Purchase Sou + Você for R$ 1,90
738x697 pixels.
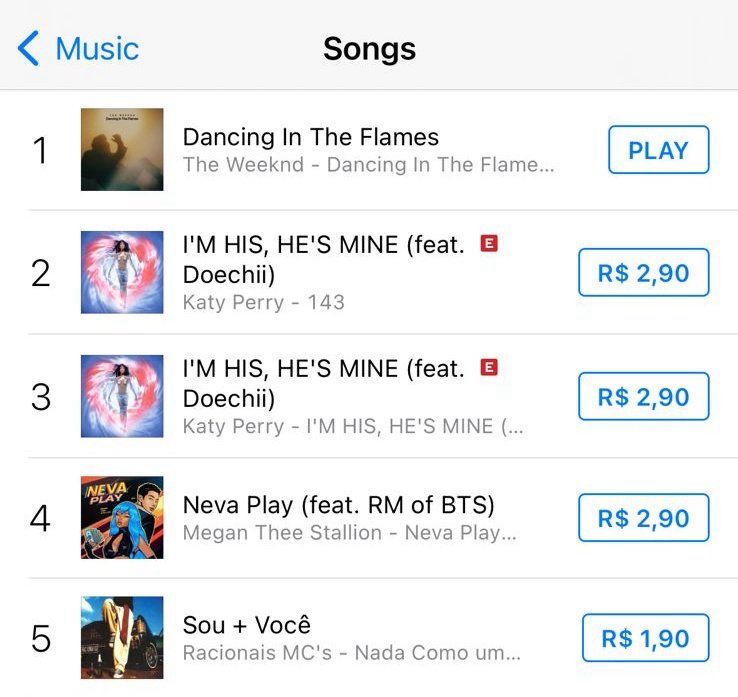[x=645, y=638]
